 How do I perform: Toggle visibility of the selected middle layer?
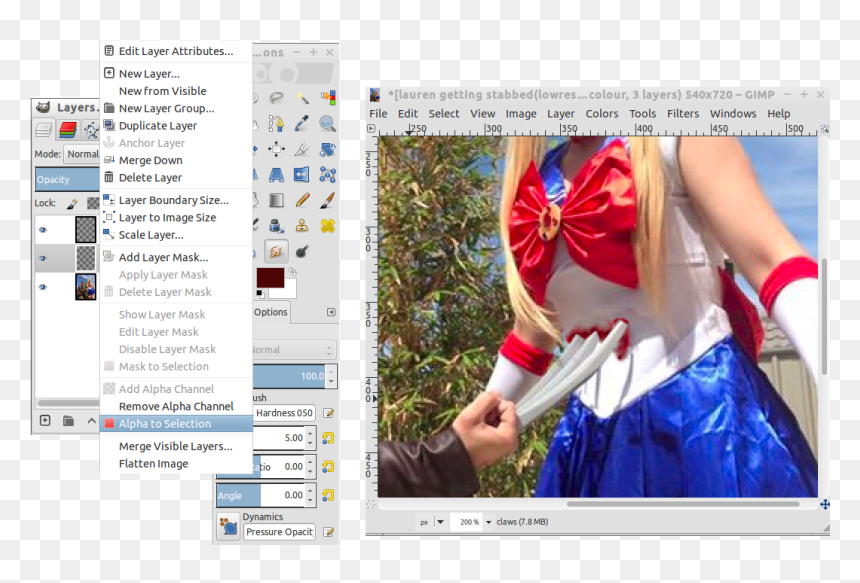tap(43, 258)
